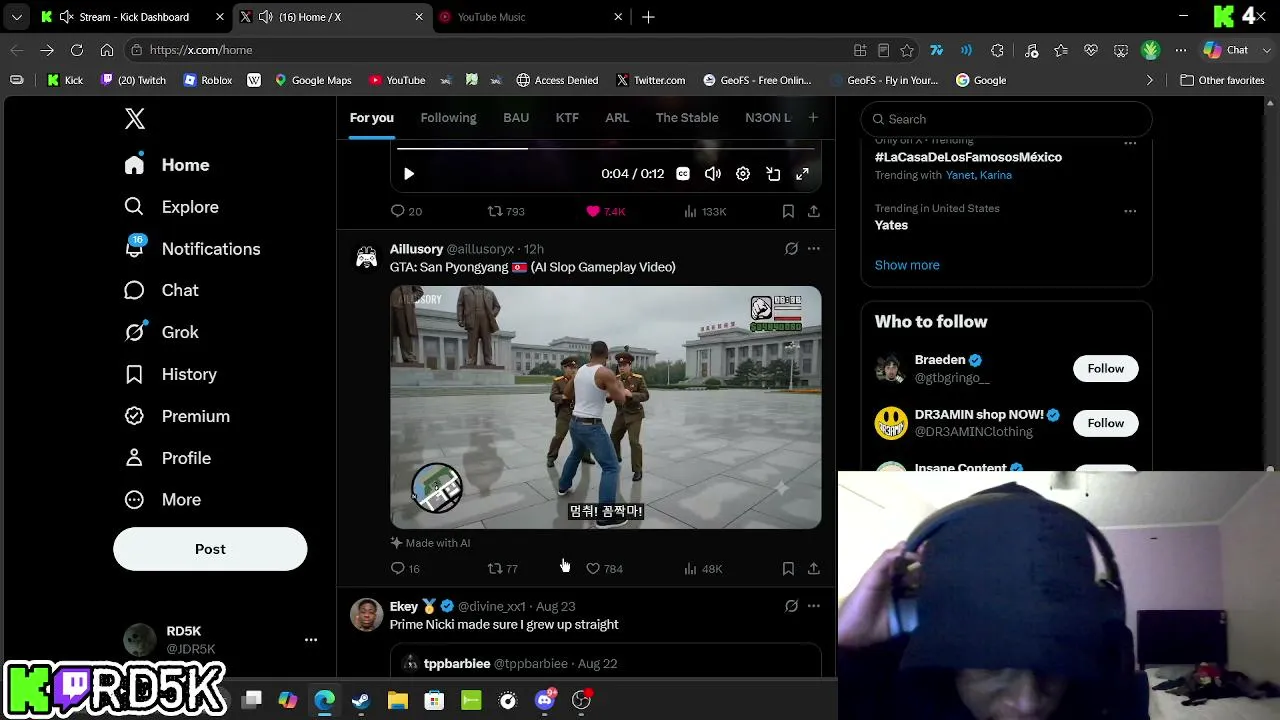Viewport: 1280px width, 720px height.
Task: Expand the video to fullscreen
Action: [802, 174]
